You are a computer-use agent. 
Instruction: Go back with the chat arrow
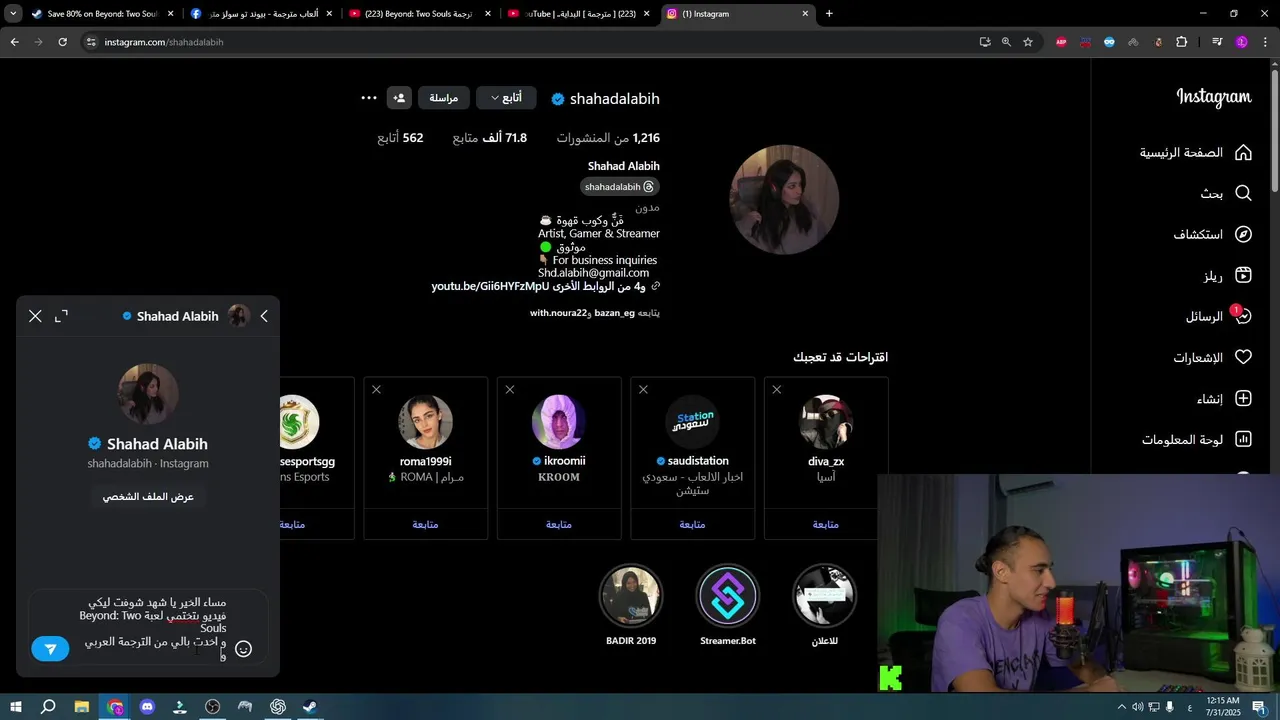click(x=264, y=316)
